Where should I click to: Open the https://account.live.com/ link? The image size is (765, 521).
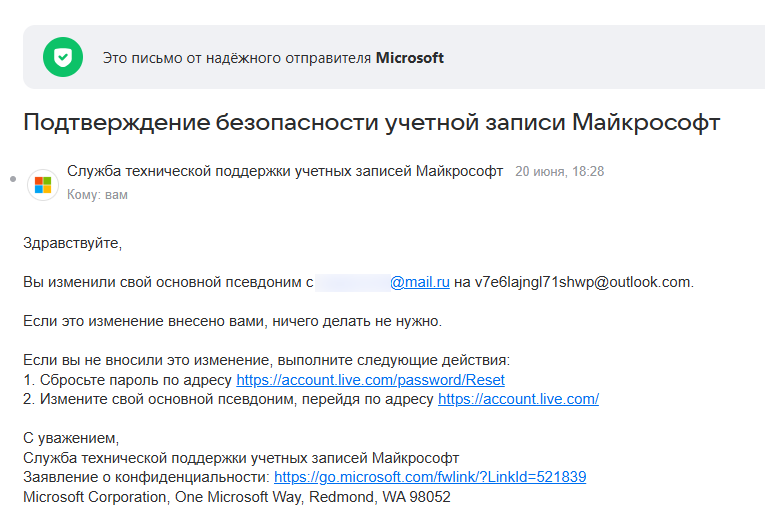point(518,399)
